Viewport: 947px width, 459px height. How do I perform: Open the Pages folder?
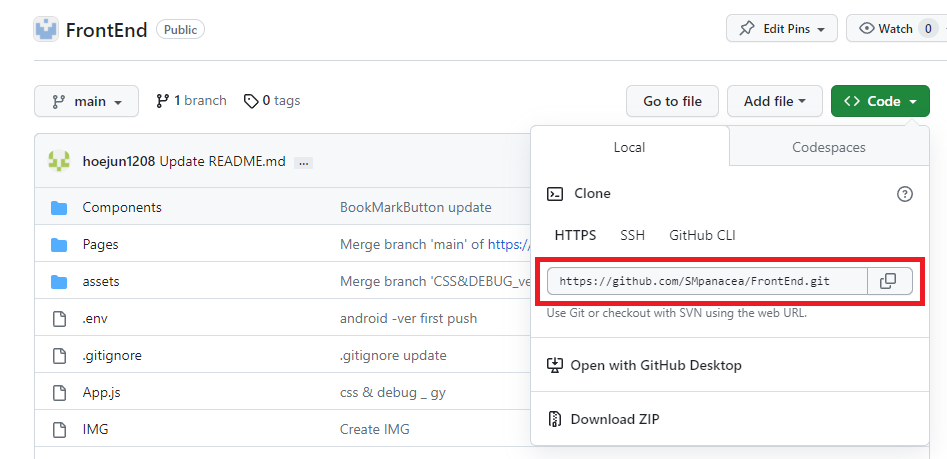(x=100, y=245)
